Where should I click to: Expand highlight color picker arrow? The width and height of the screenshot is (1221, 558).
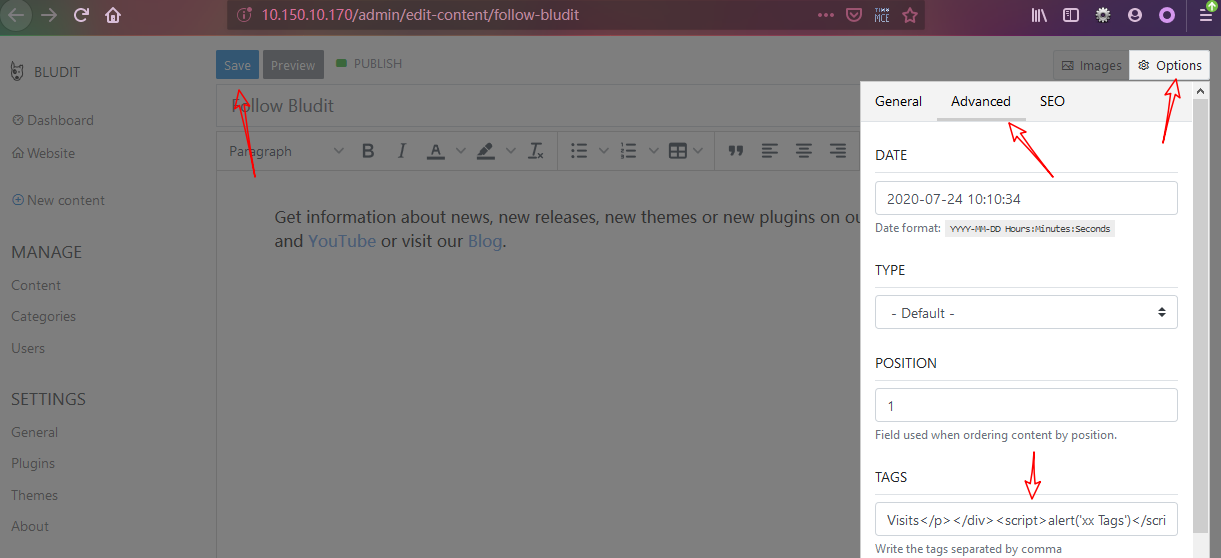[x=511, y=151]
